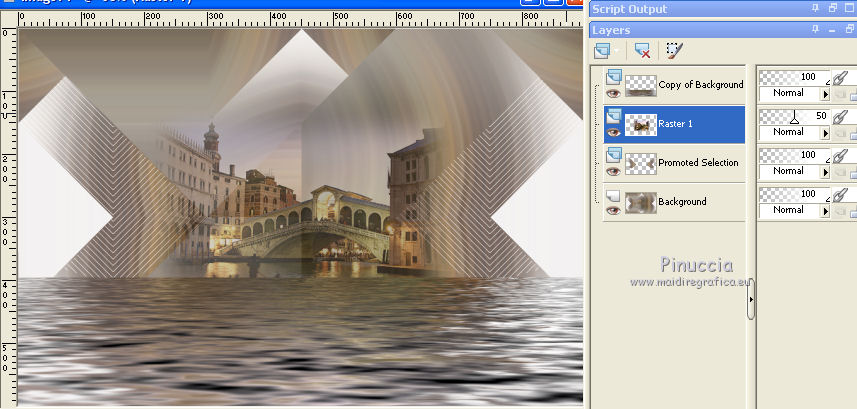Hide the Promoted Selection layer
This screenshot has width=857, height=409.
tap(613, 171)
